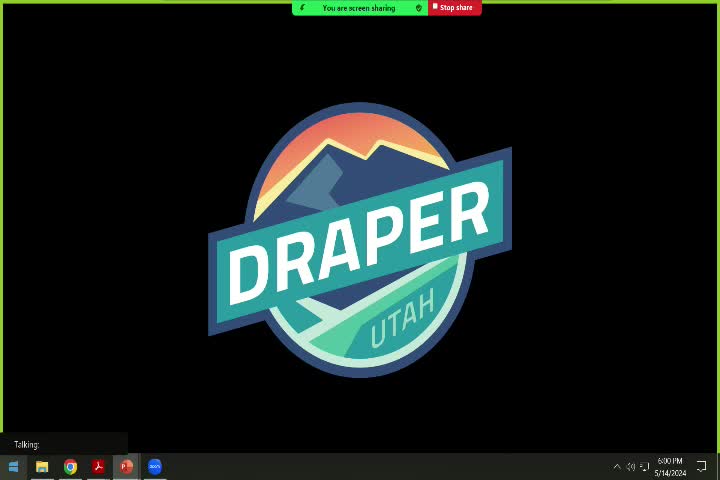Open the Zoom app from the taskbar

point(155,467)
